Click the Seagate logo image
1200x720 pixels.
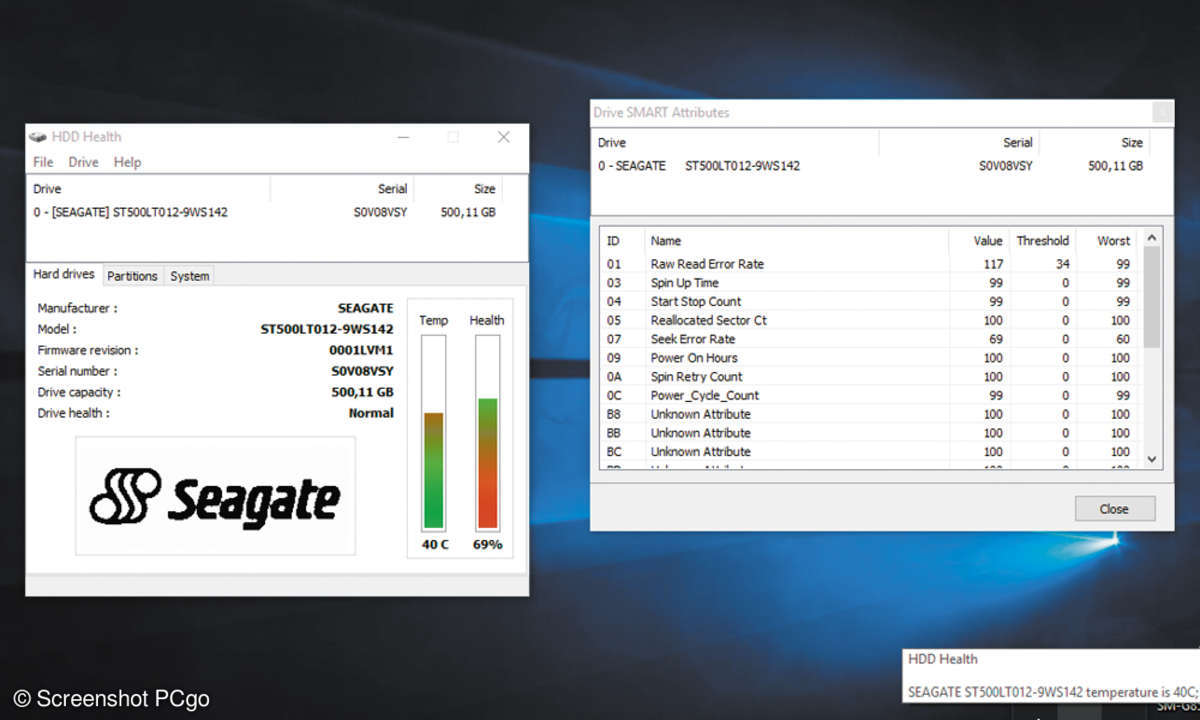215,495
